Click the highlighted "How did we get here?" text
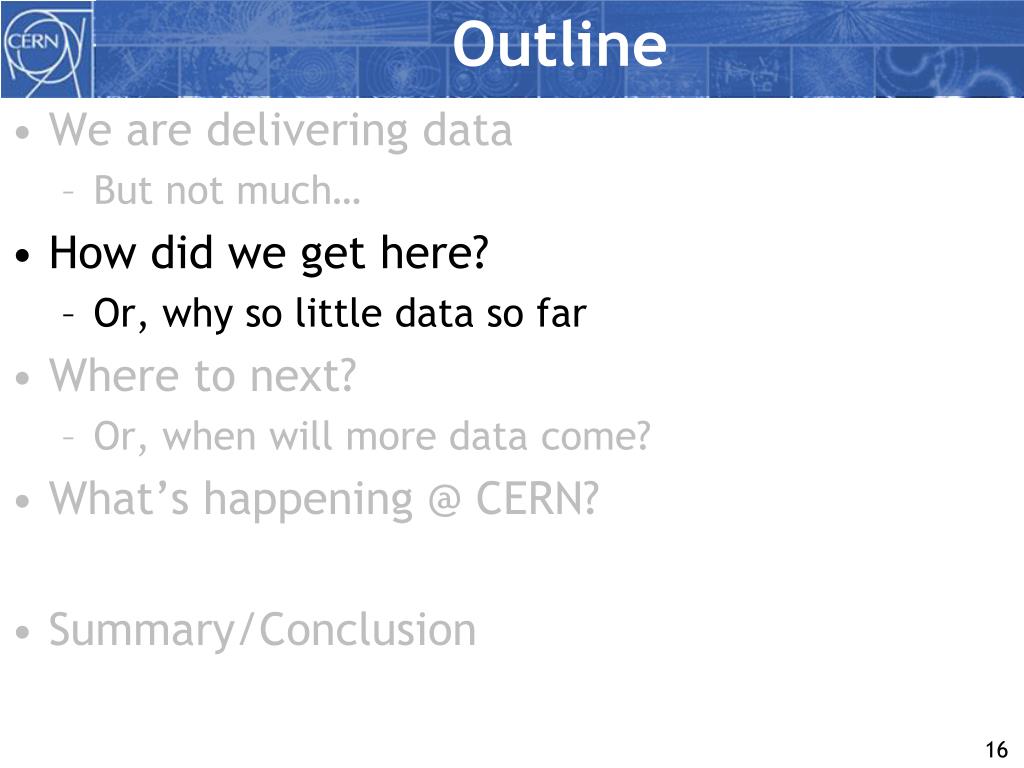 [269, 253]
